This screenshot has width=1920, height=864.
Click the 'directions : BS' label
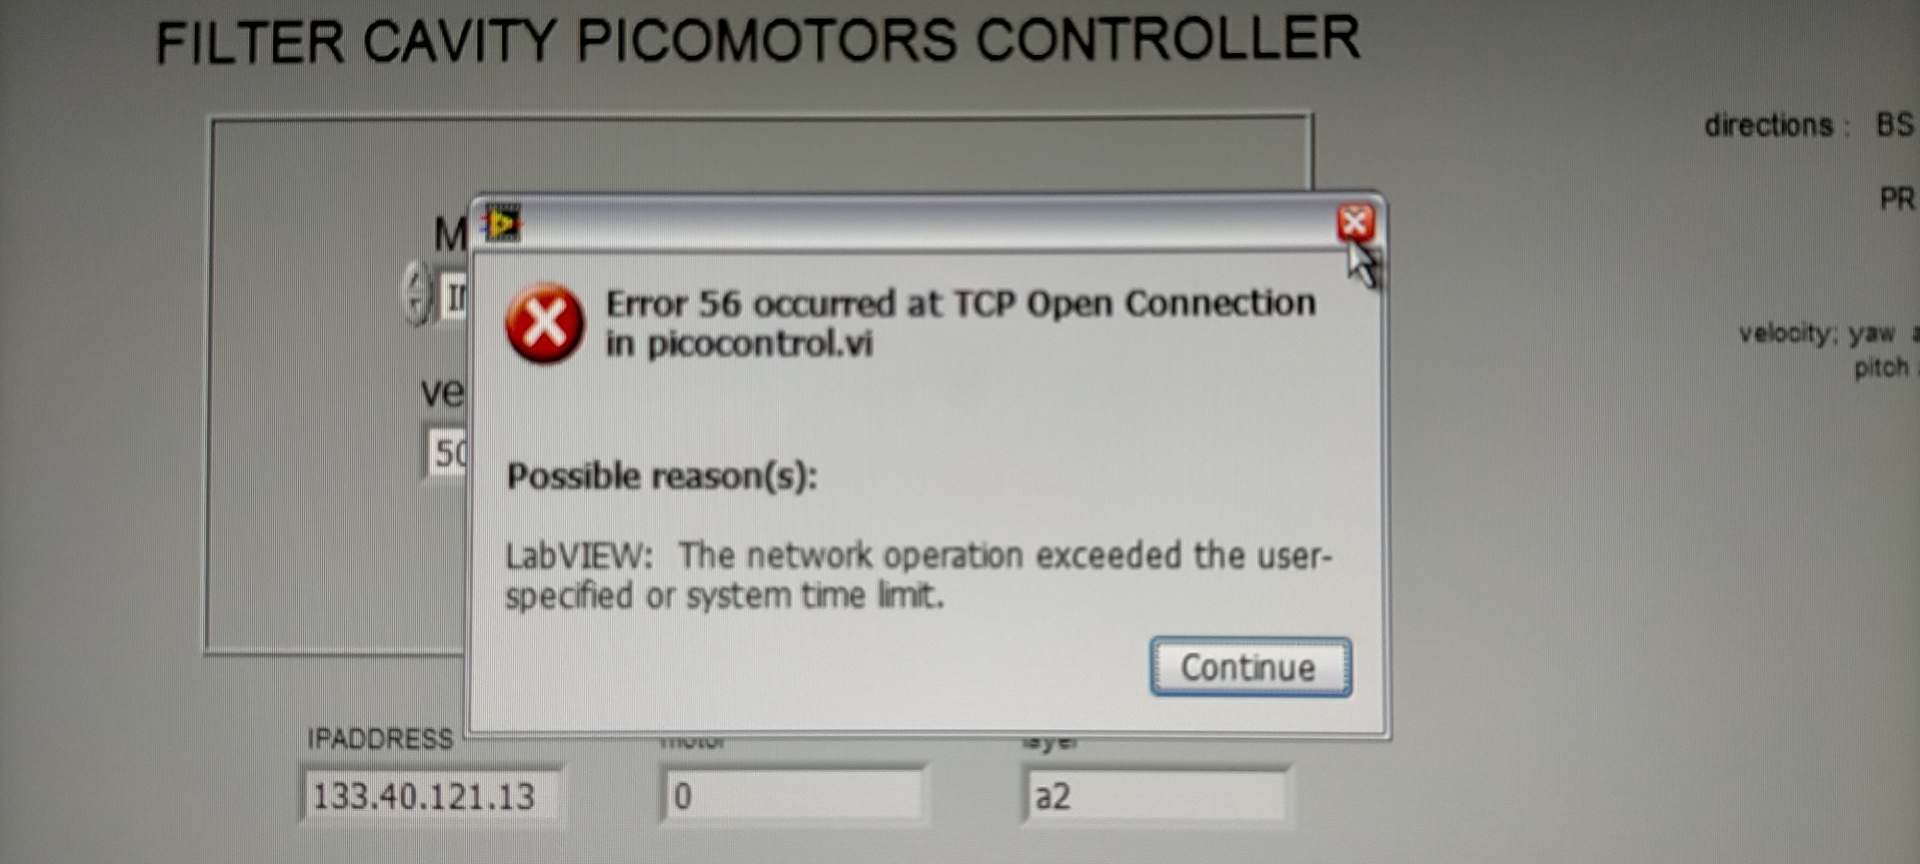click(x=1808, y=125)
